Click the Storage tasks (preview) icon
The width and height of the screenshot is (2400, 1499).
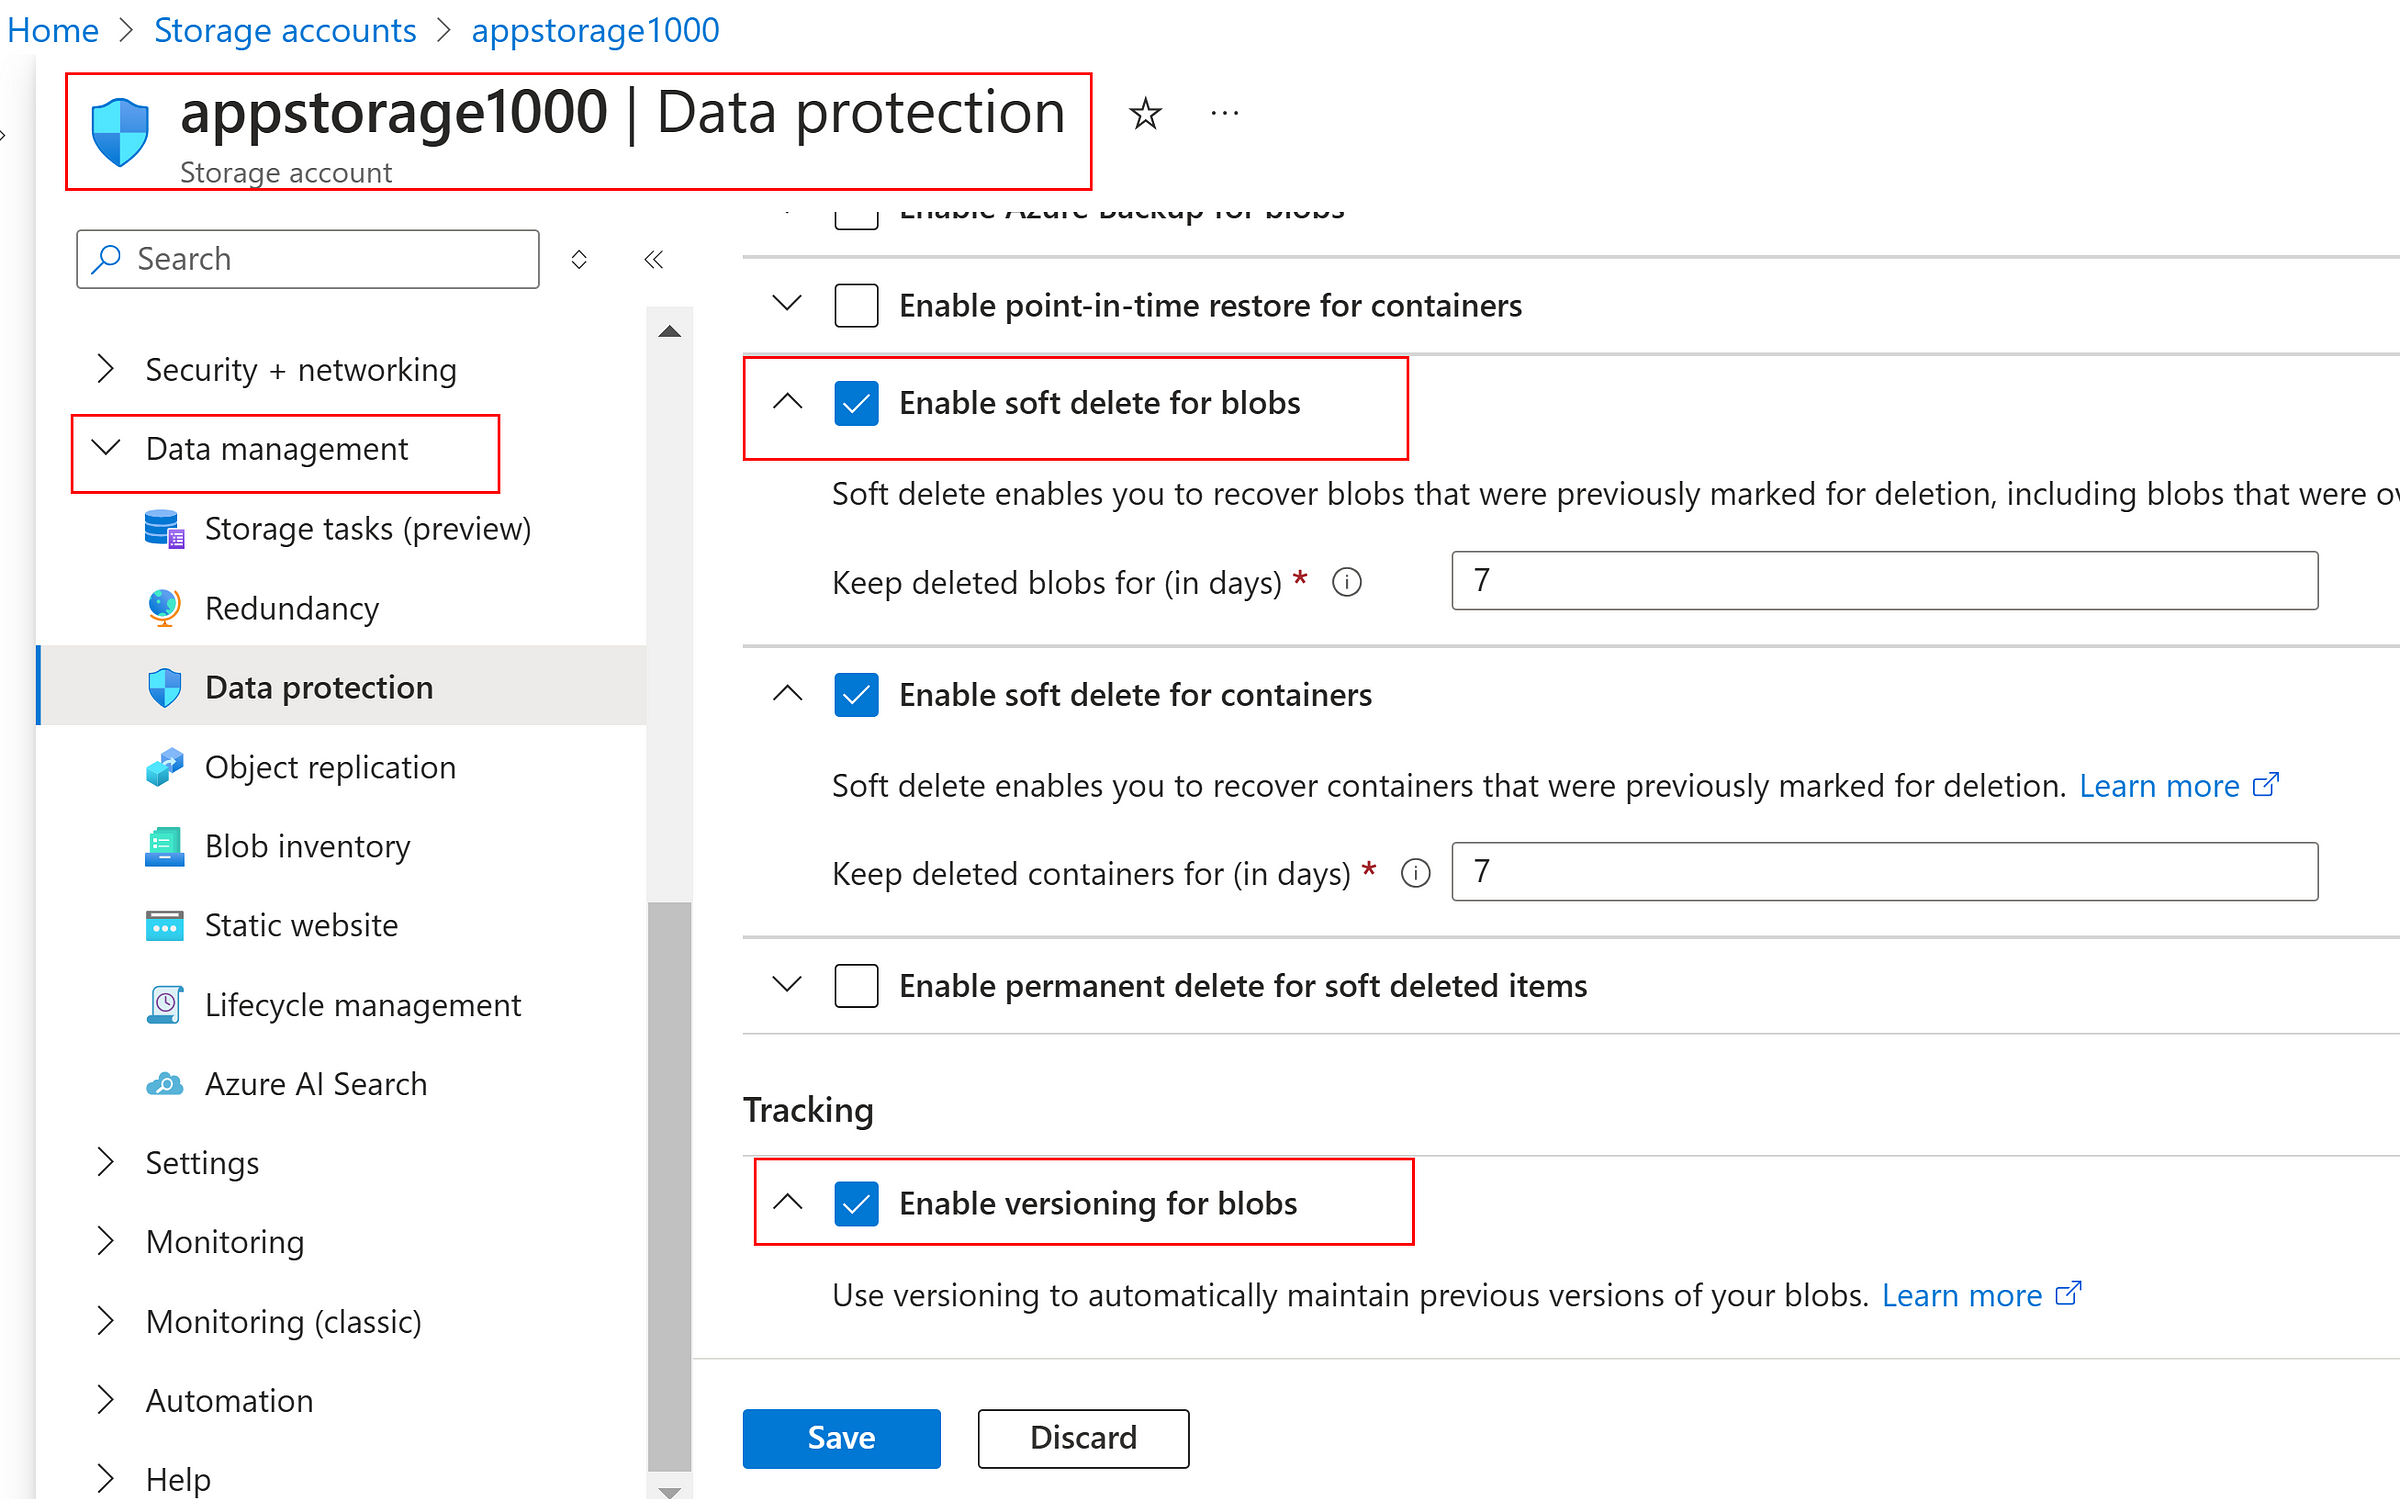pyautogui.click(x=164, y=528)
